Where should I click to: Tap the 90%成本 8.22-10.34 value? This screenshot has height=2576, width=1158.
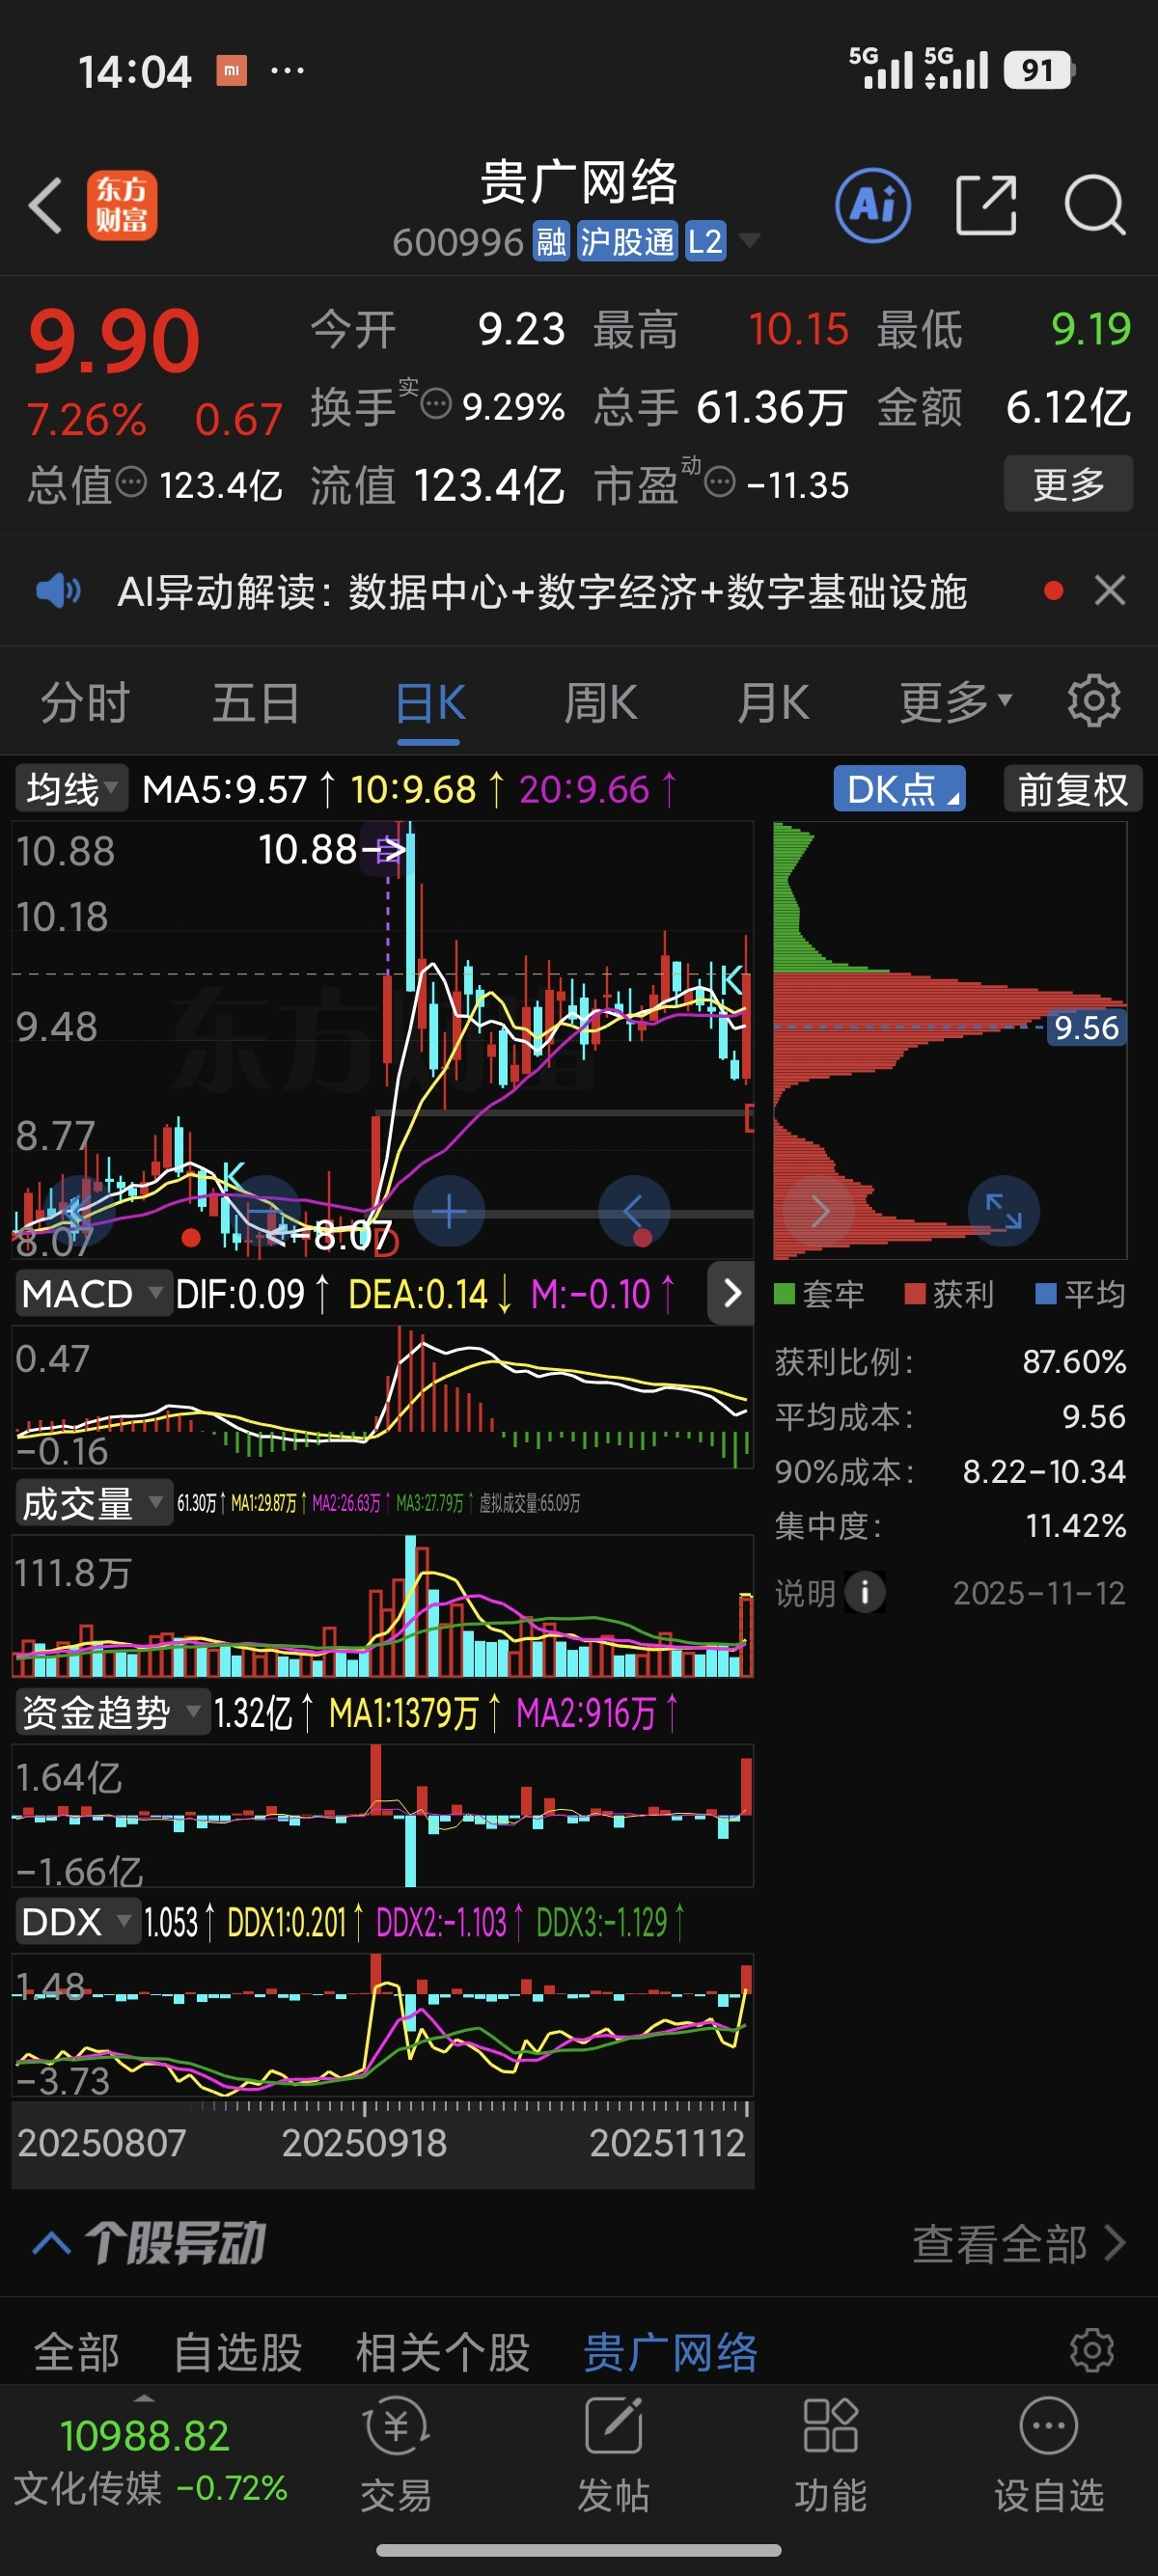click(1044, 1471)
